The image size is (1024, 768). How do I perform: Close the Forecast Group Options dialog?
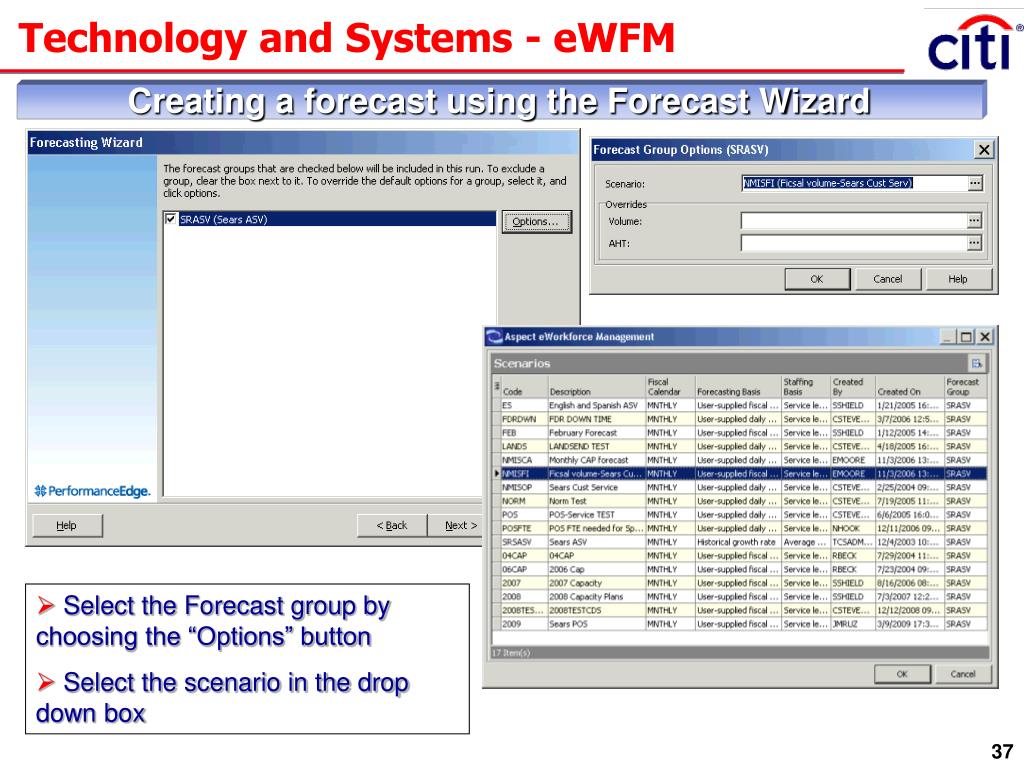pos(984,150)
